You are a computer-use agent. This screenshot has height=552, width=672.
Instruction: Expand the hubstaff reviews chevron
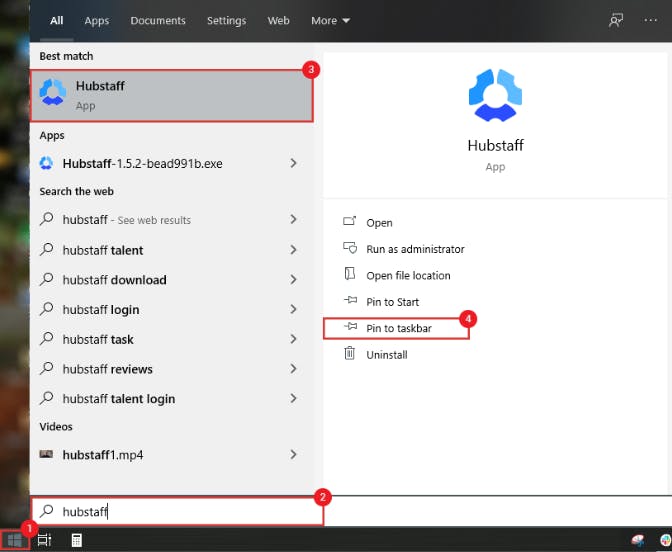294,369
